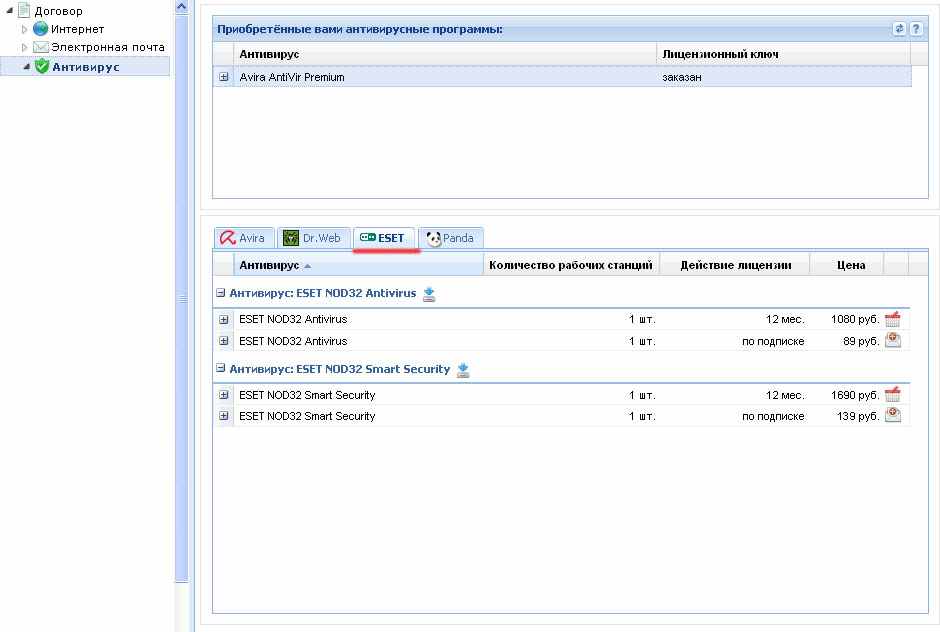Image resolution: width=940 pixels, height=632 pixels.
Task: Select the ESET tab
Action: (x=383, y=238)
